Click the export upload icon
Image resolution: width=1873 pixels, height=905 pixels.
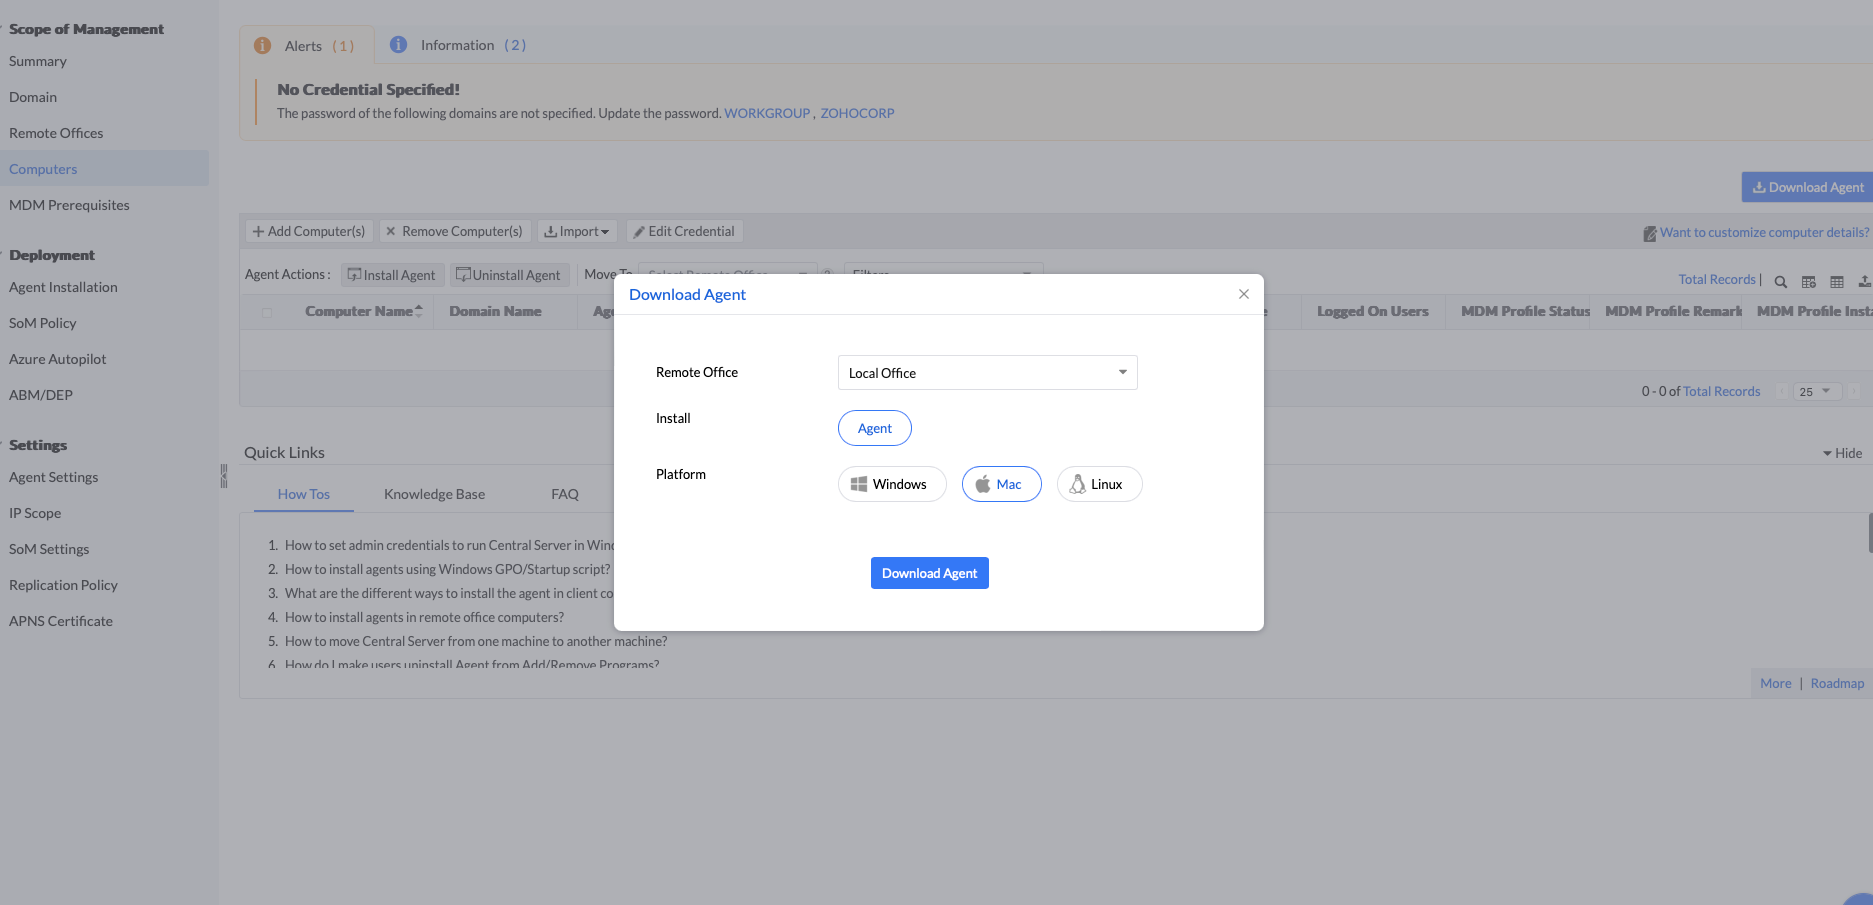pyautogui.click(x=1864, y=281)
